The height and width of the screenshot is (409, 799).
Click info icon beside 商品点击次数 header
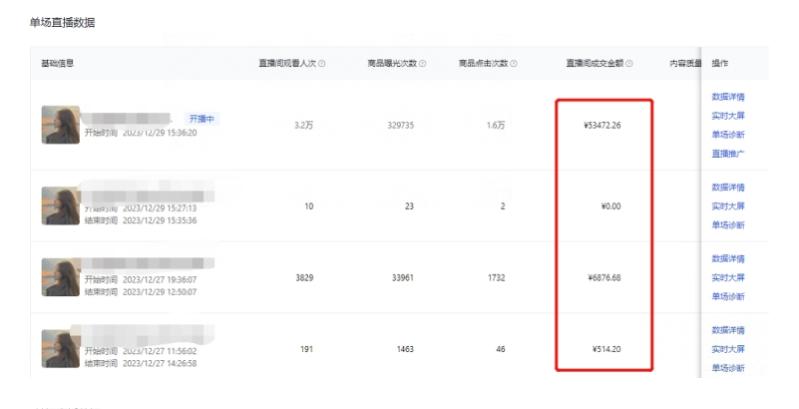[x=513, y=64]
